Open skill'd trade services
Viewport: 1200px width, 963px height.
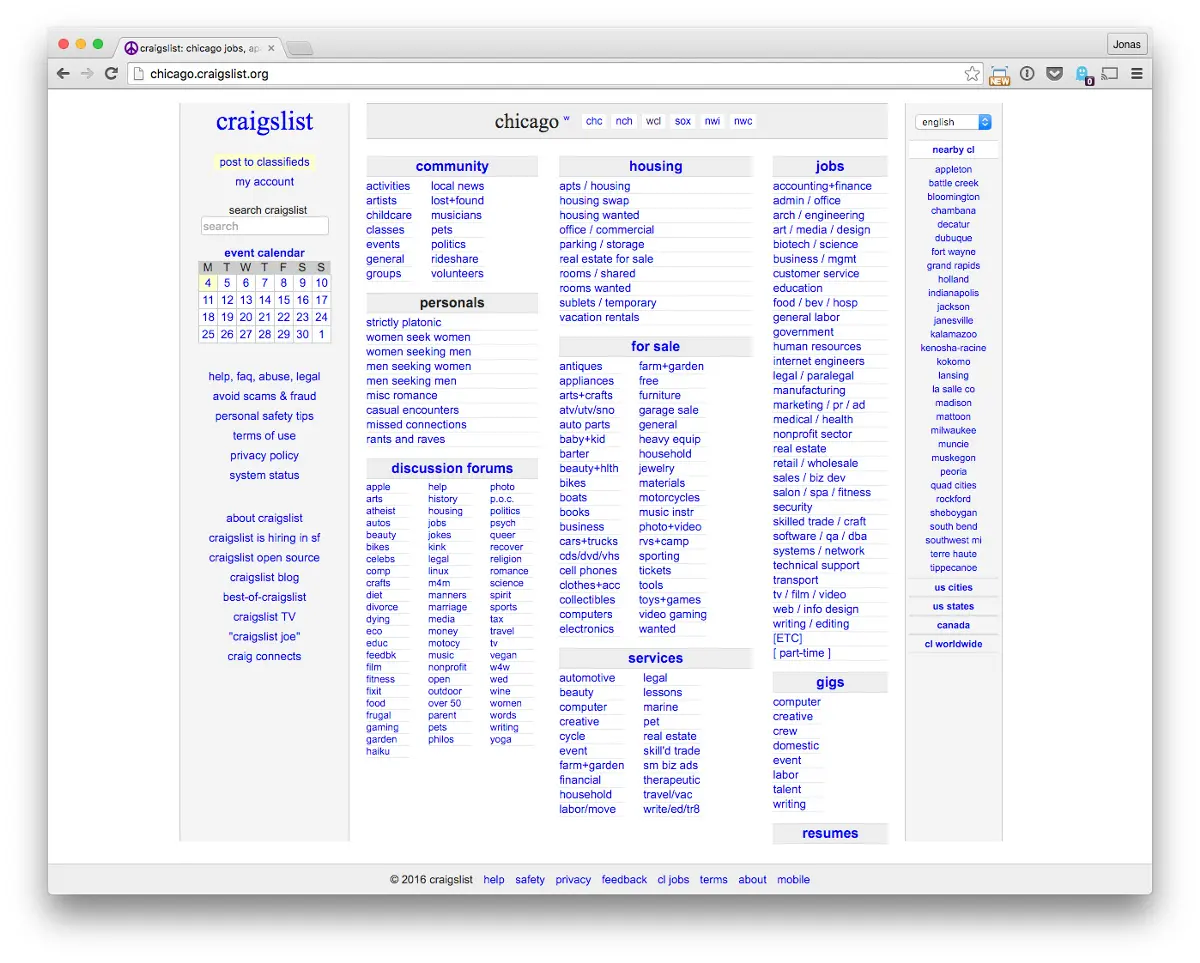(672, 751)
